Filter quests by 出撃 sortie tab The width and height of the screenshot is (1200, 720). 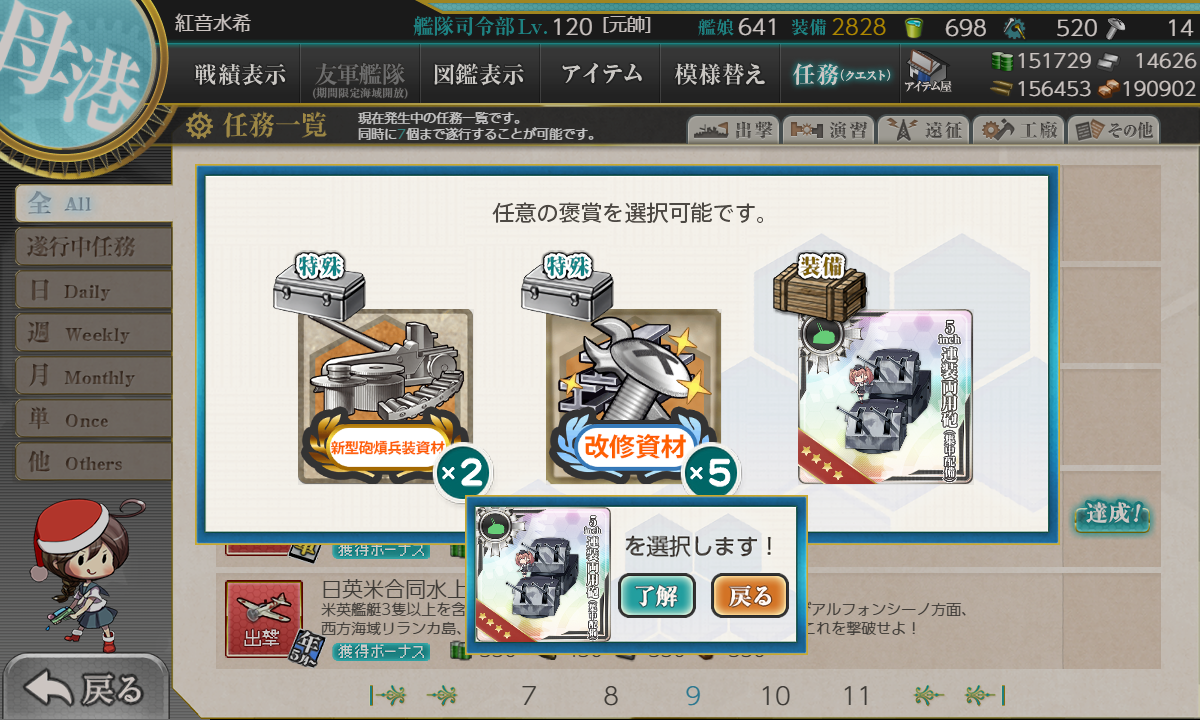(731, 130)
